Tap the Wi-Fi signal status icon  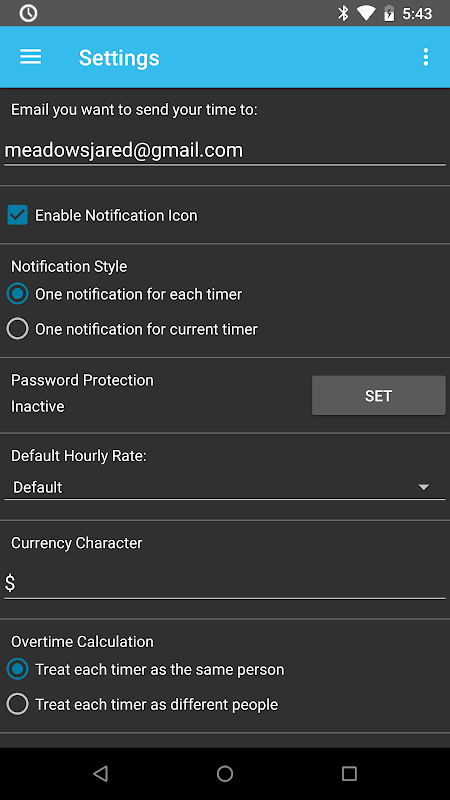pos(366,13)
